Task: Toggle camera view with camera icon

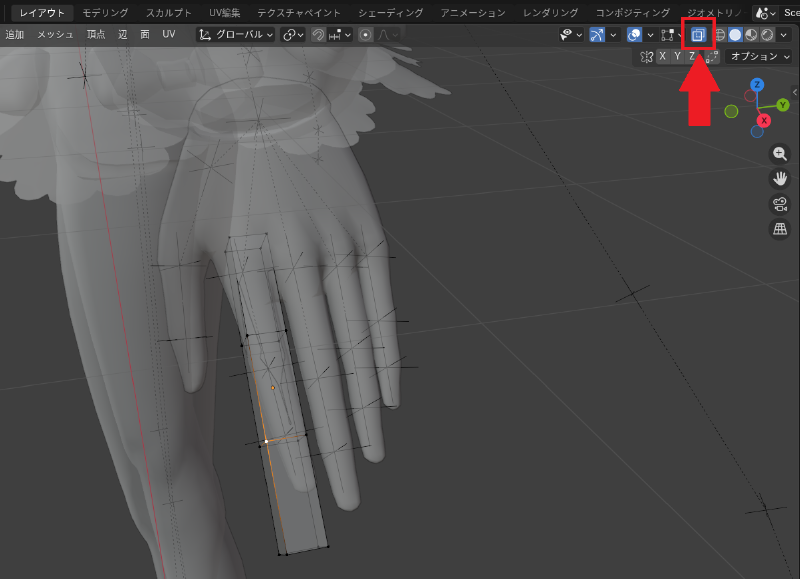Action: click(780, 204)
